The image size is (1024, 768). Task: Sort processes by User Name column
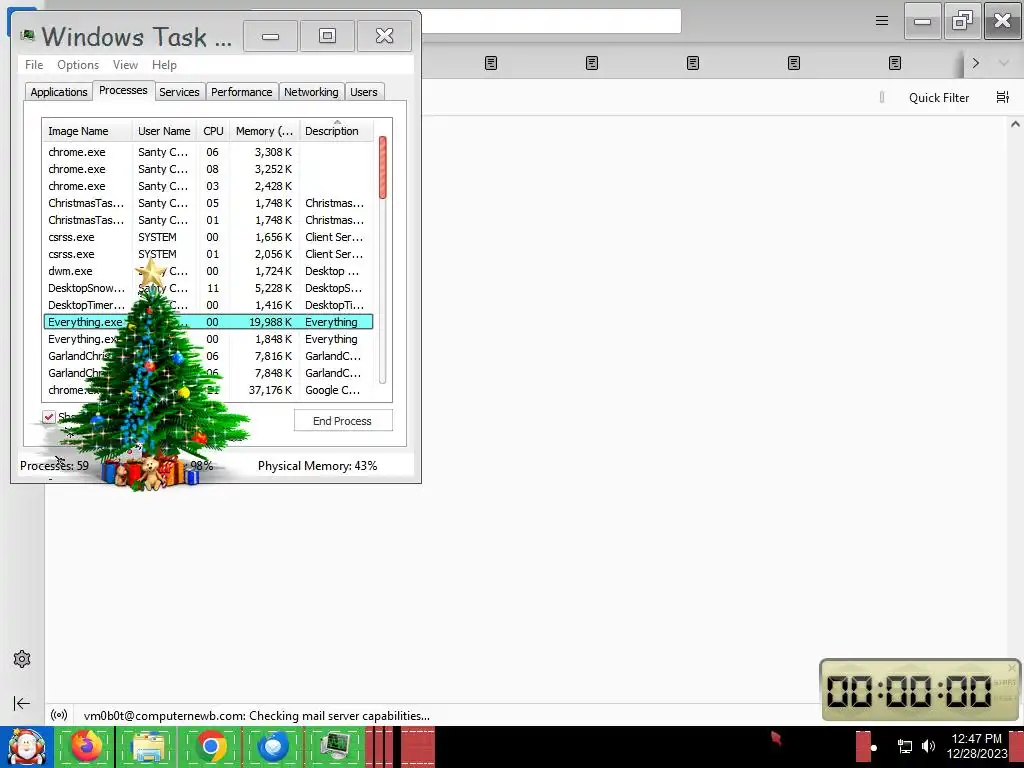pyautogui.click(x=164, y=131)
